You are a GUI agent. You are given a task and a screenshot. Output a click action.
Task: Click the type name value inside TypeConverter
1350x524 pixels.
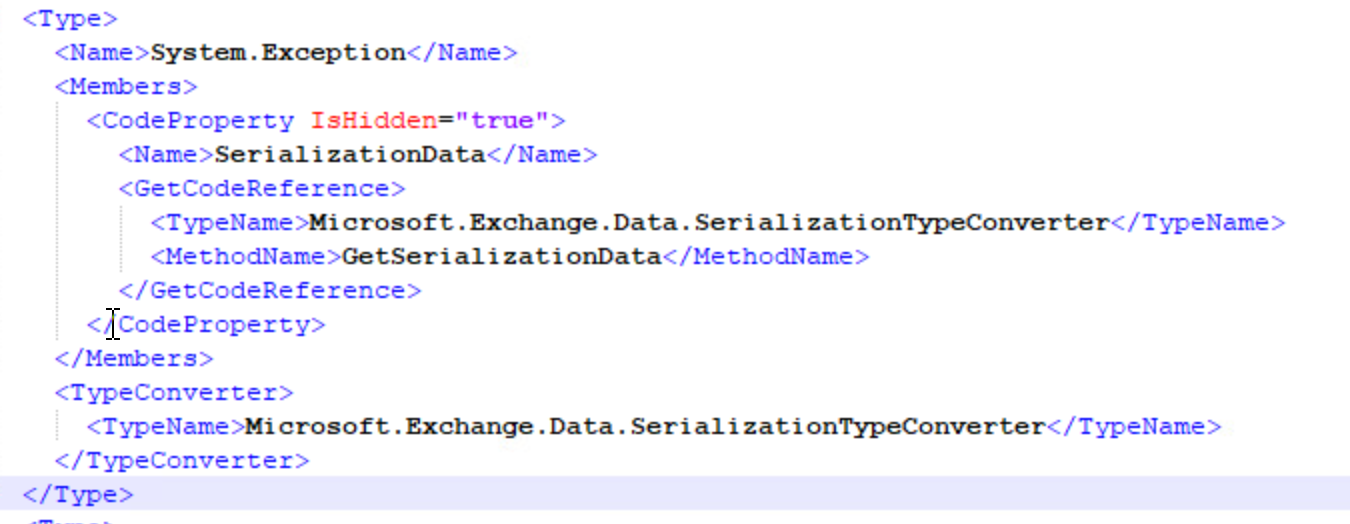645,427
